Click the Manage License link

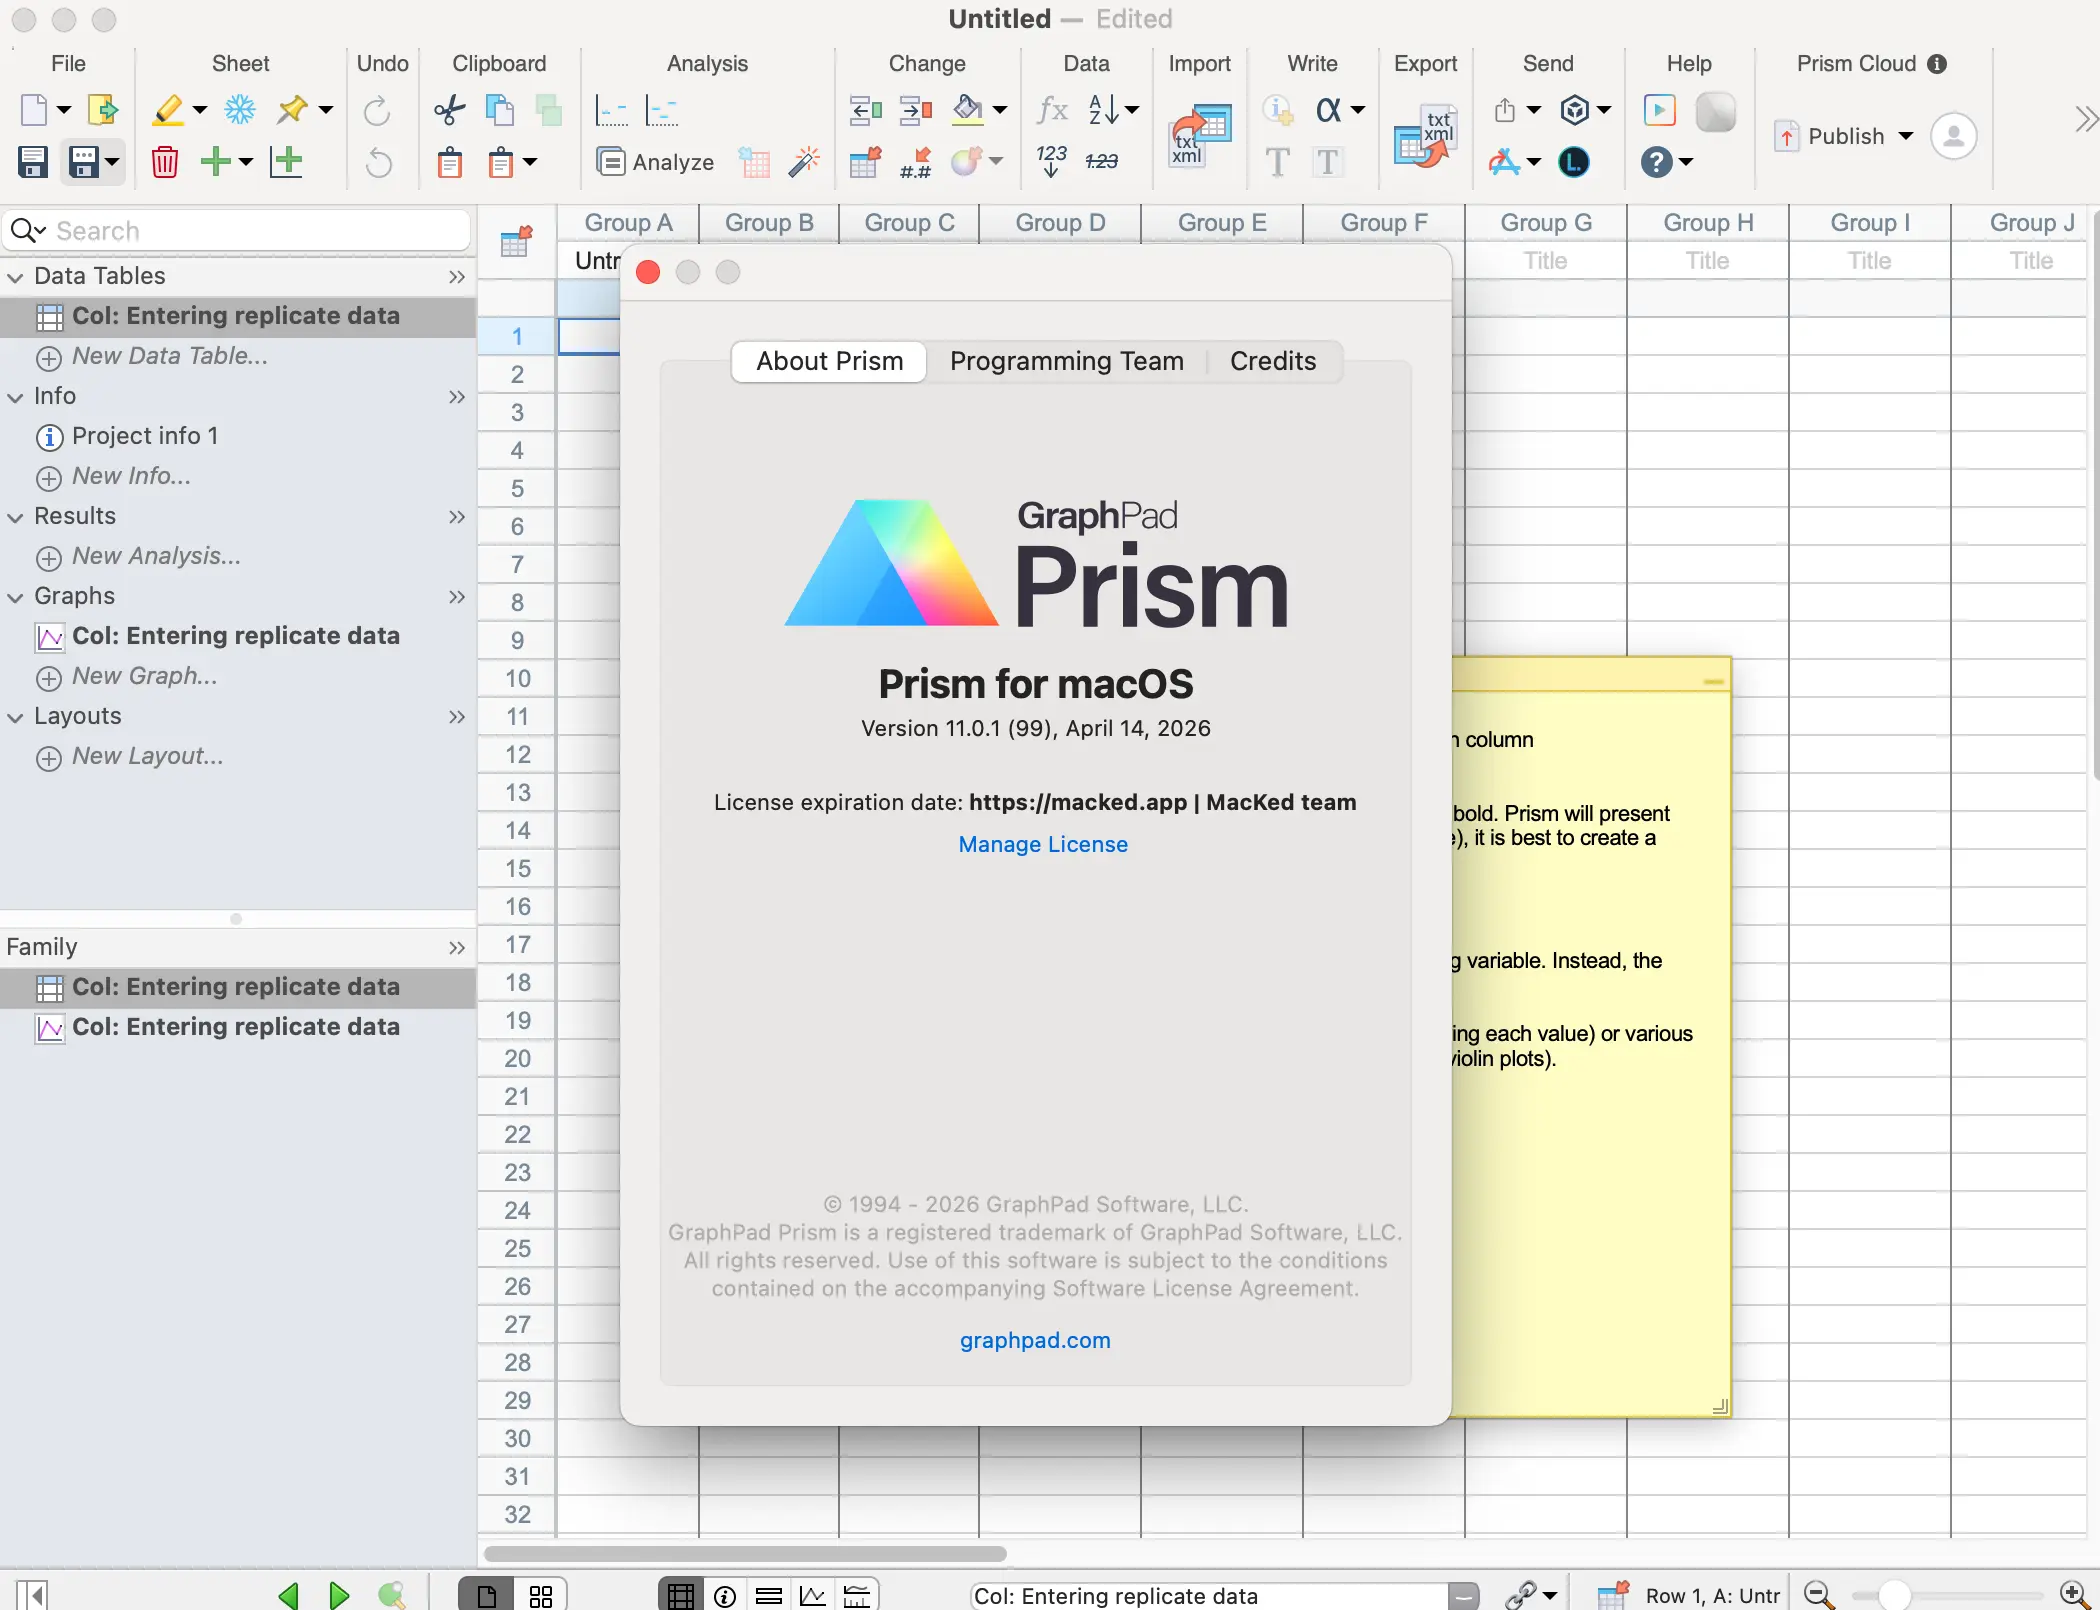1043,844
